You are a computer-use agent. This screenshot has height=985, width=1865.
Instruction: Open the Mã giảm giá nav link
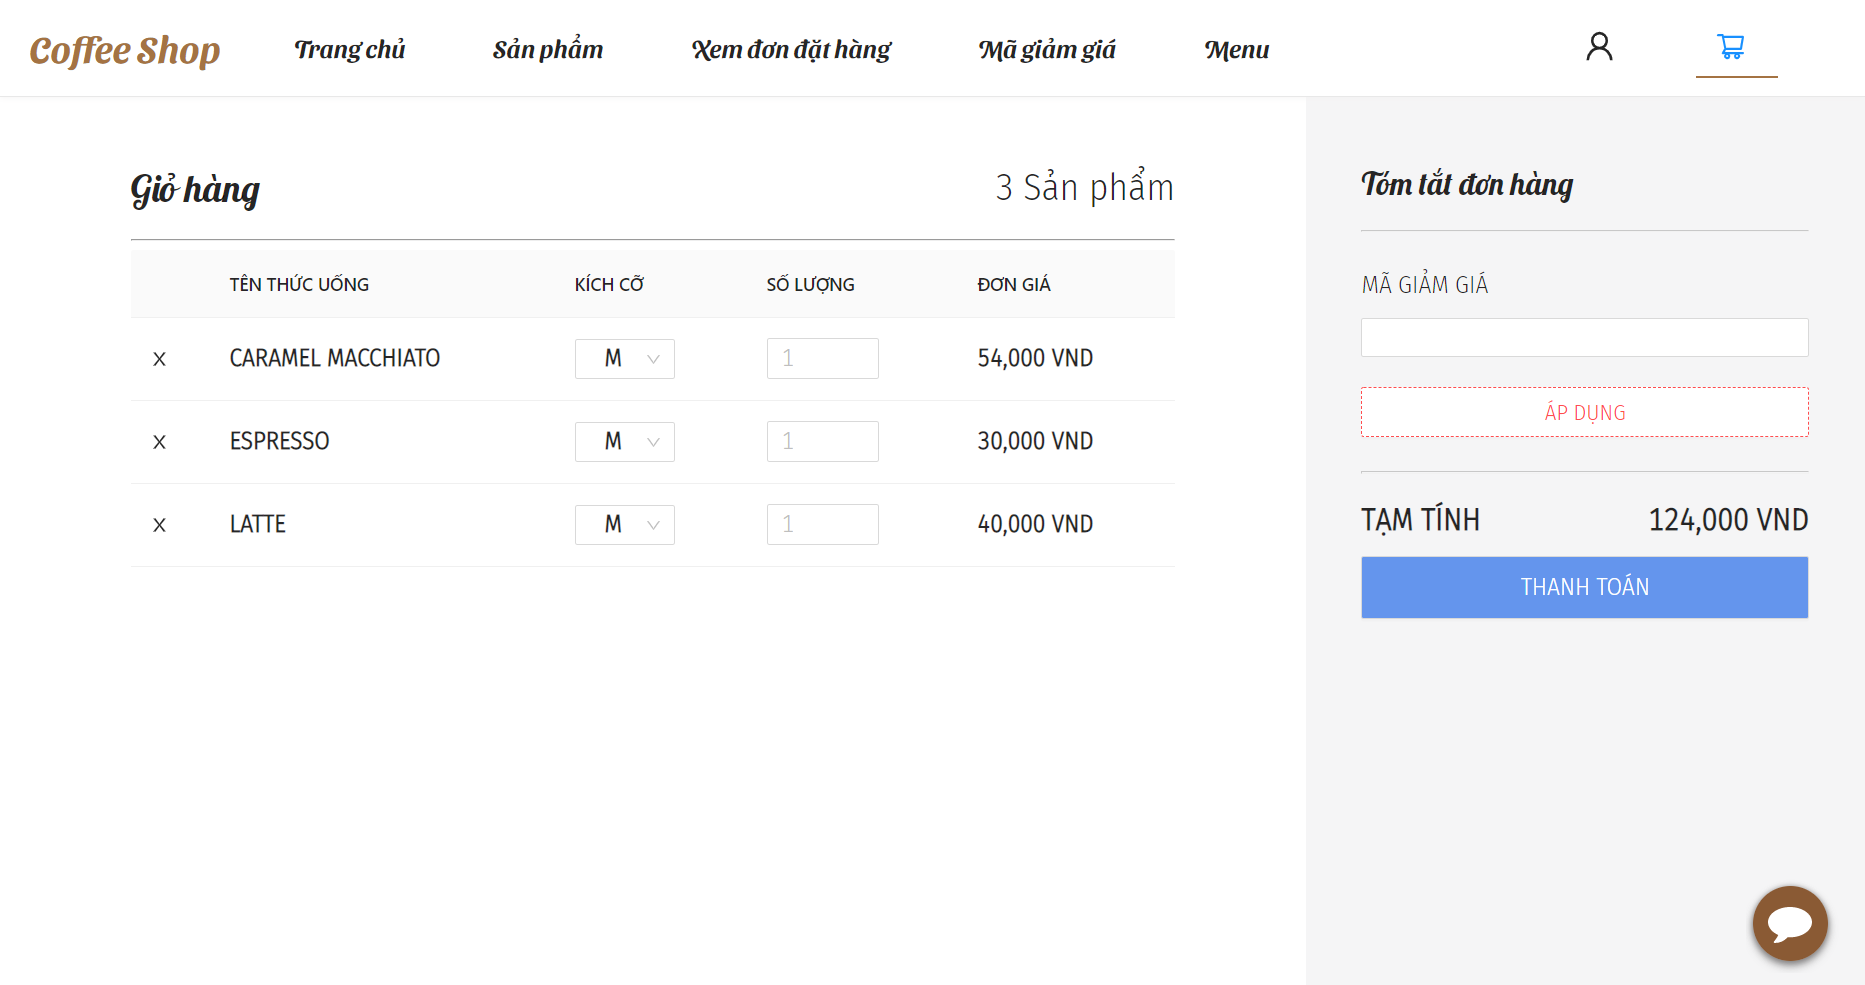[1047, 49]
